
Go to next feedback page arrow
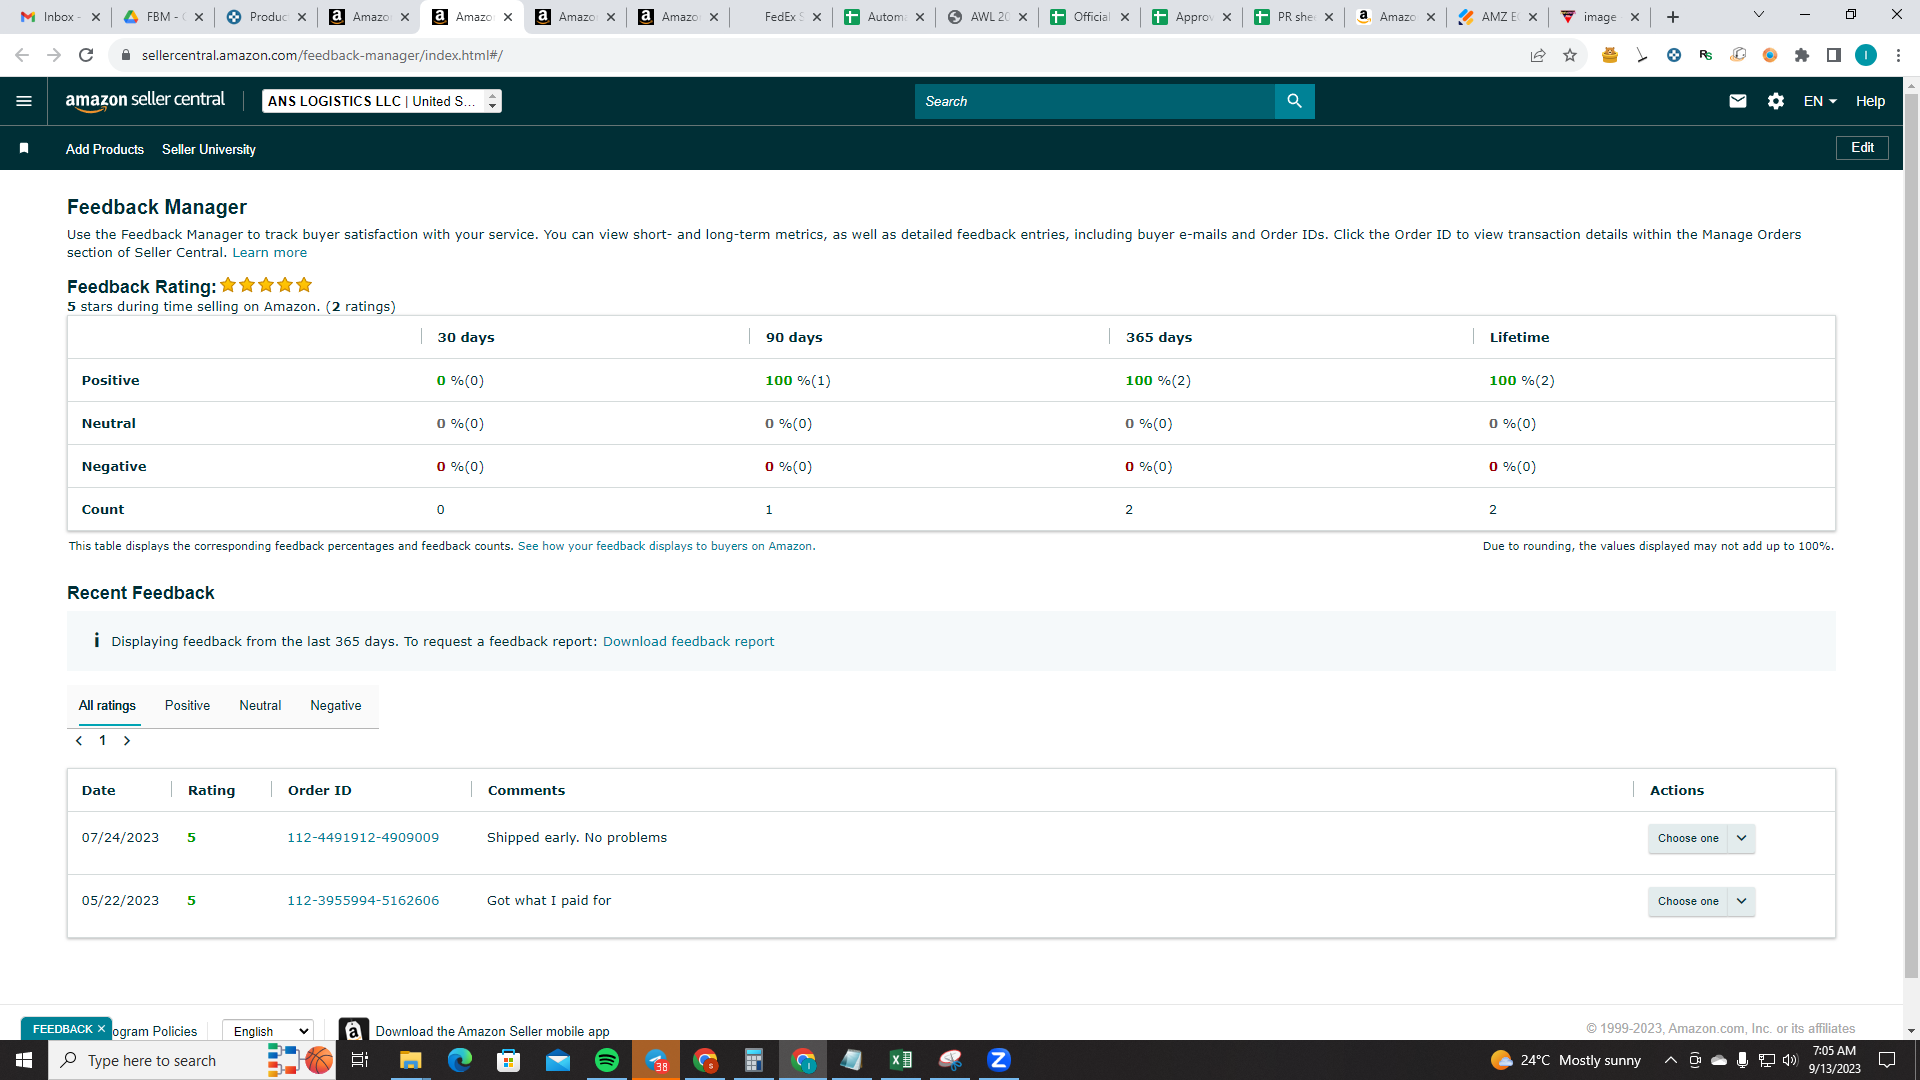pyautogui.click(x=127, y=741)
